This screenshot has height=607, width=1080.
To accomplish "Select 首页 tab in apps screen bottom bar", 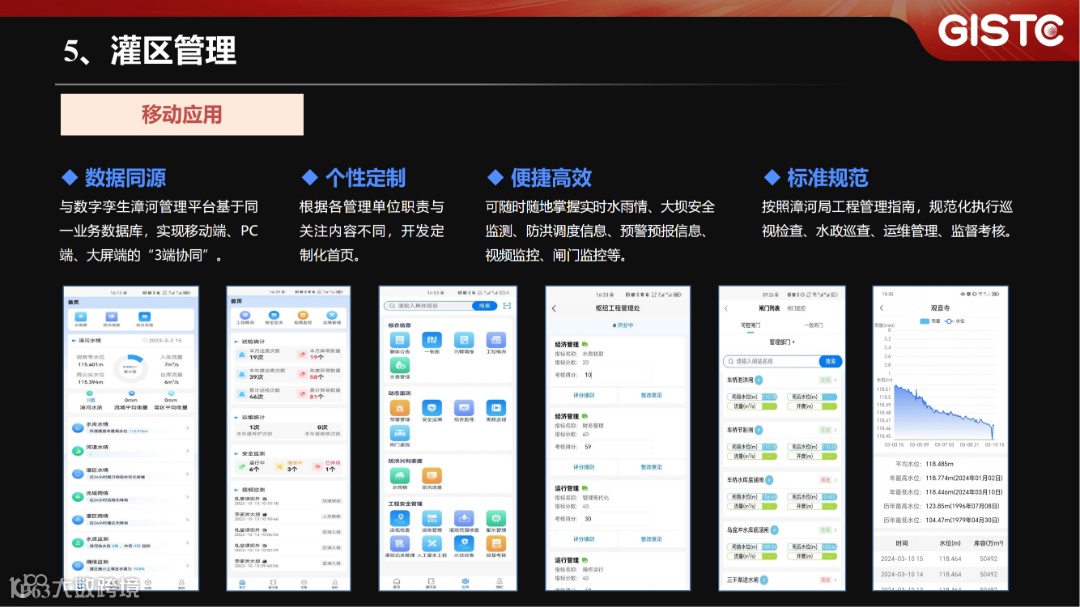I will pyautogui.click(x=397, y=583).
